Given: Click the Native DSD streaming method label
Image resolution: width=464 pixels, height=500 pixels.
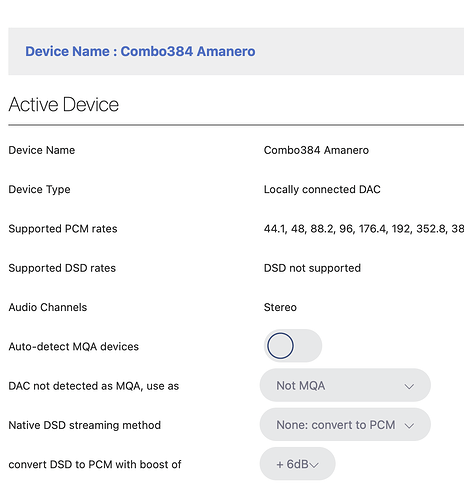Looking at the screenshot, I should pos(85,425).
